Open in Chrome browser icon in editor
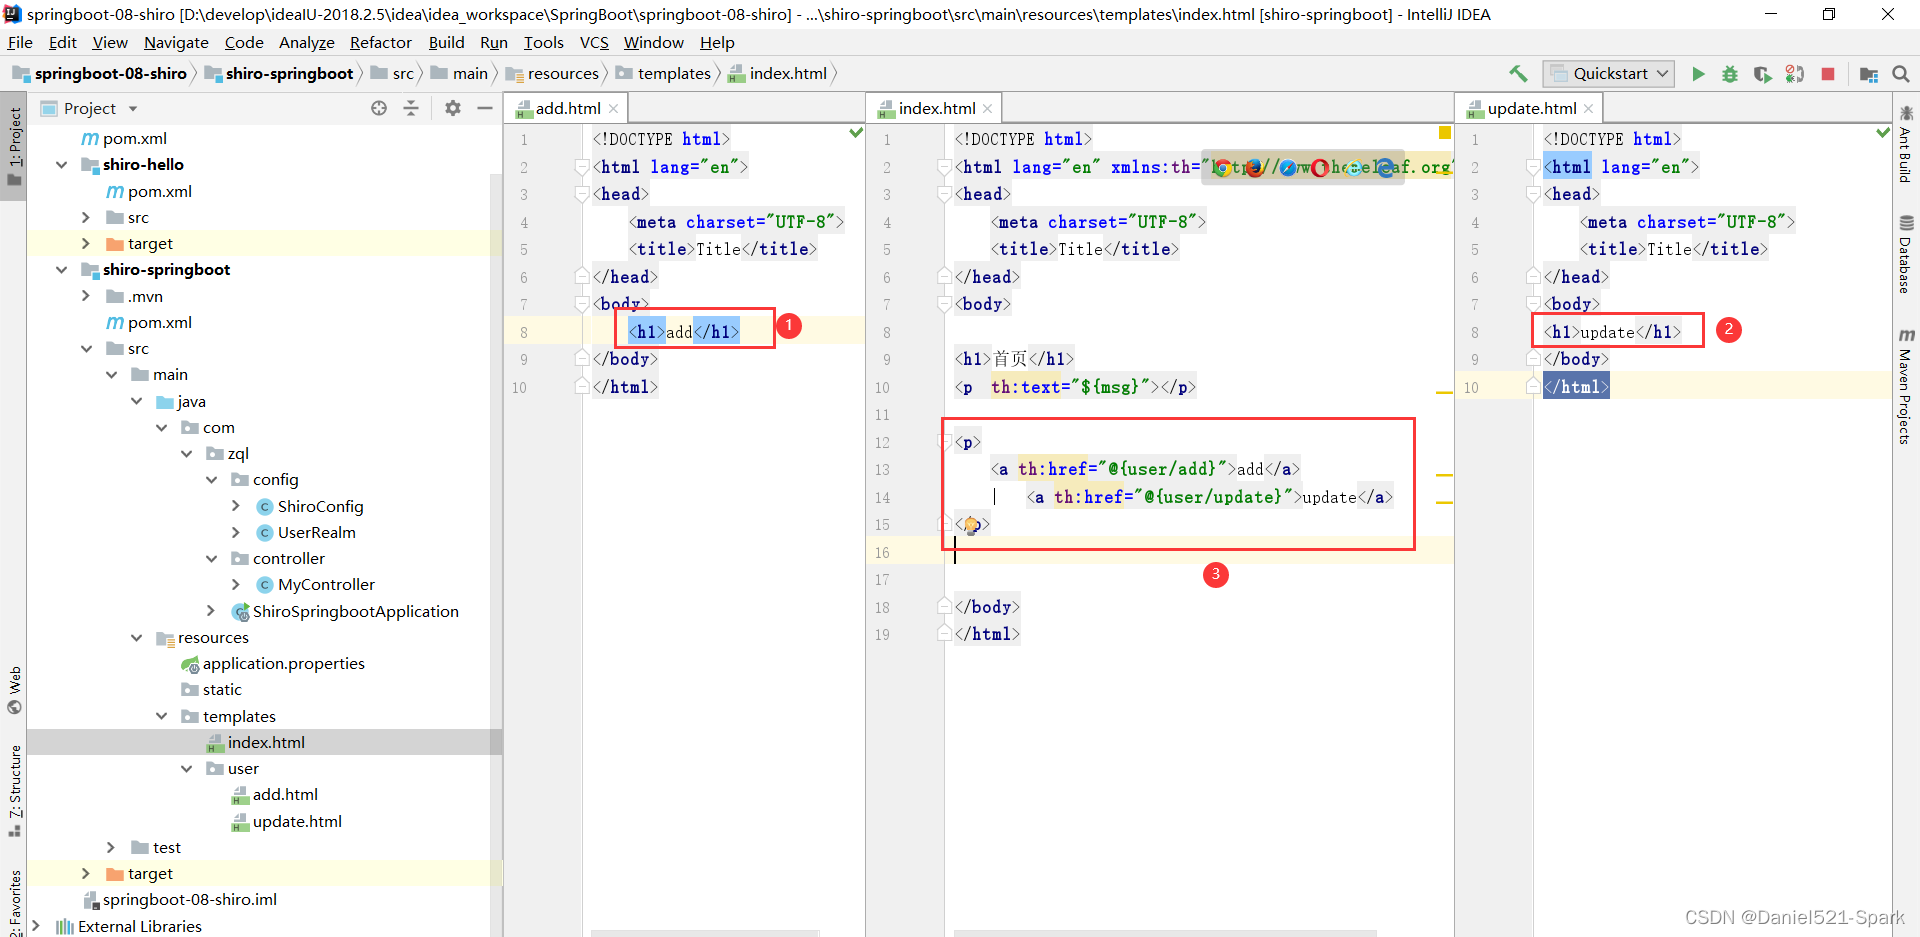Image resolution: width=1920 pixels, height=937 pixels. pos(1221,167)
